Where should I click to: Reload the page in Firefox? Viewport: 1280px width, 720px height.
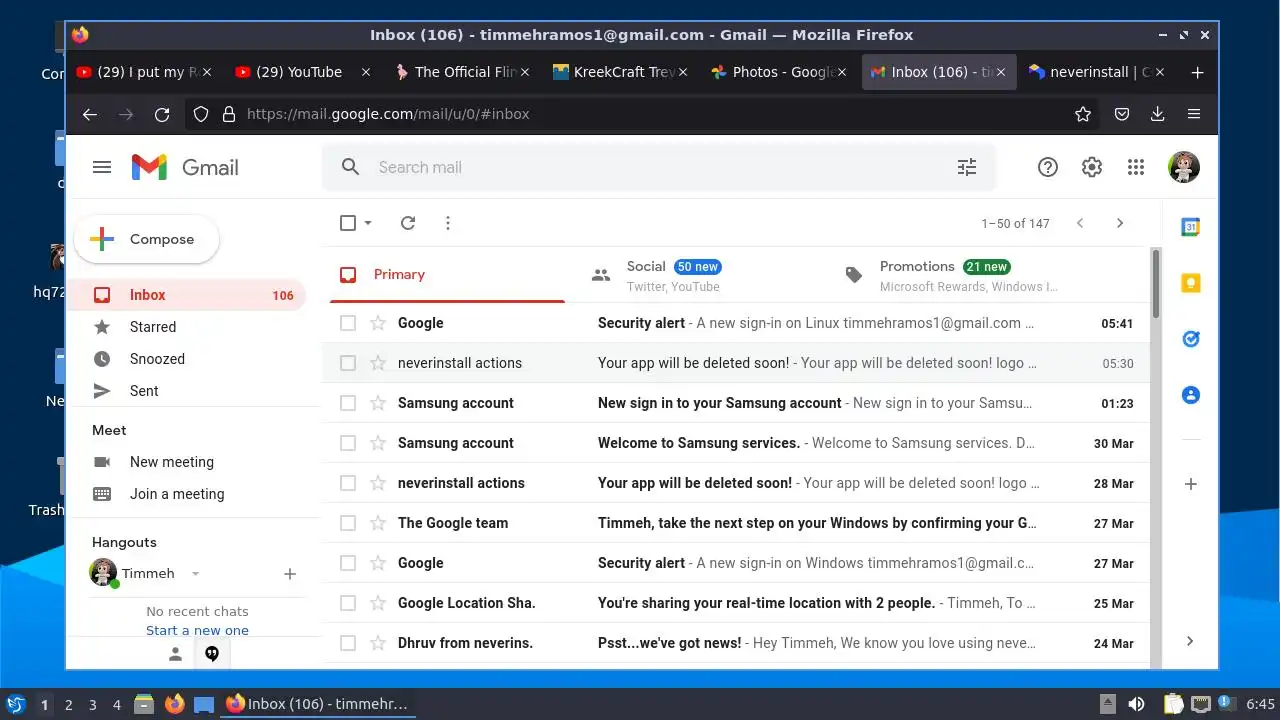[x=162, y=114]
